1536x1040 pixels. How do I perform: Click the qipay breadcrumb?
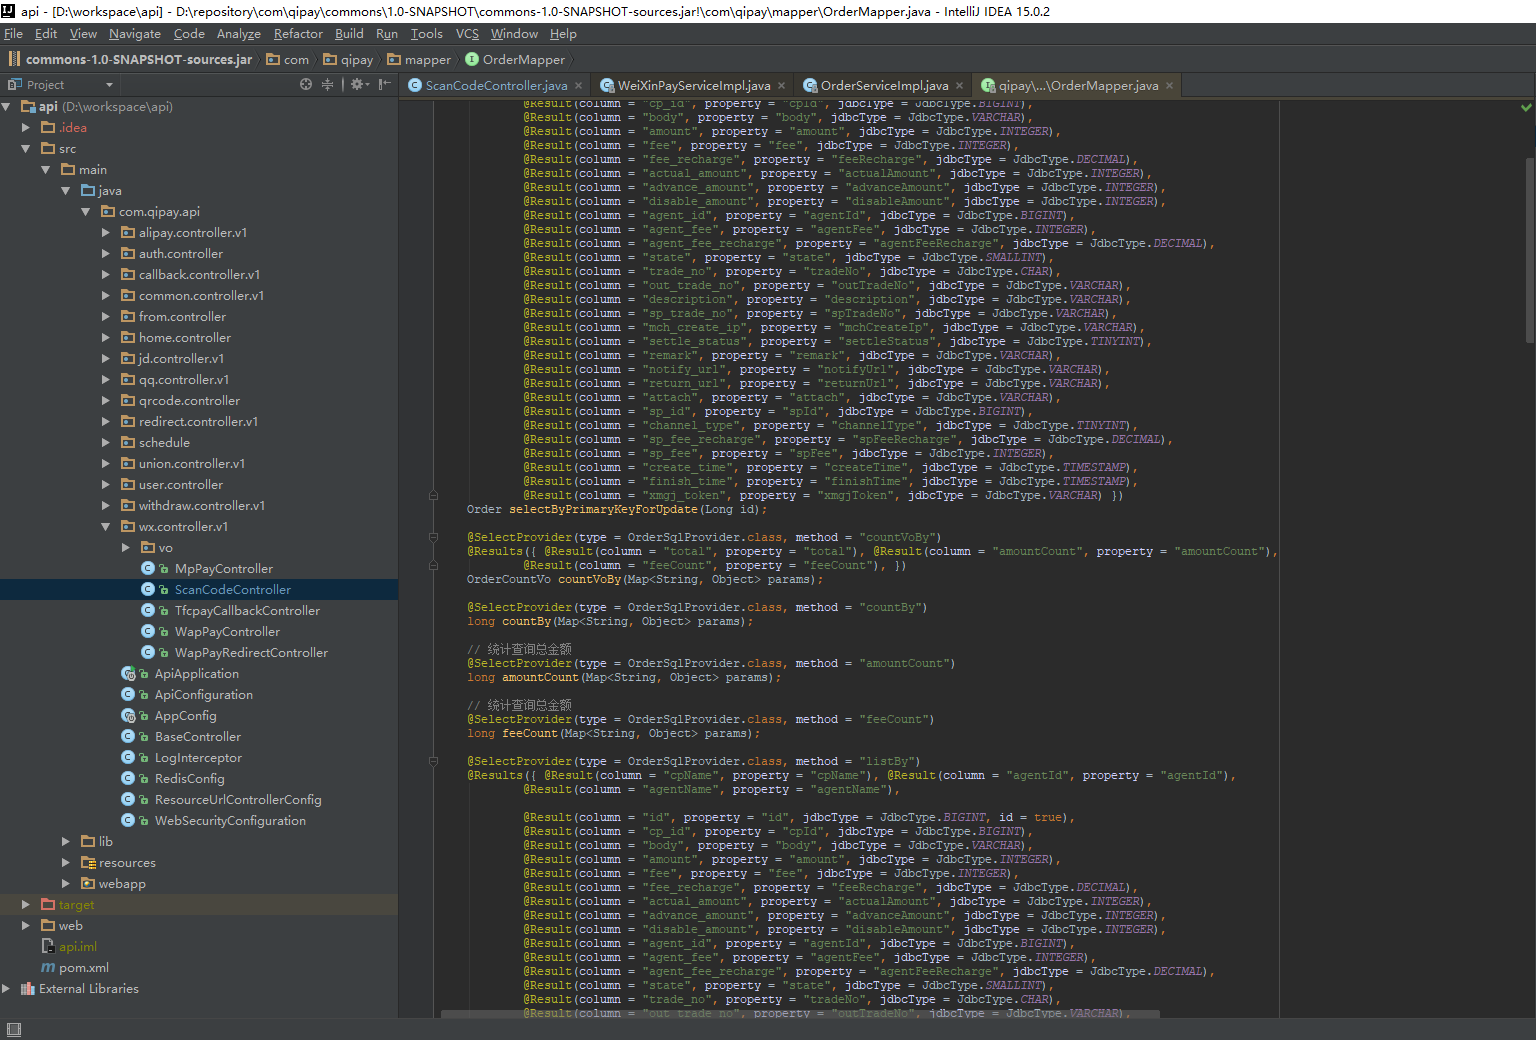click(348, 60)
